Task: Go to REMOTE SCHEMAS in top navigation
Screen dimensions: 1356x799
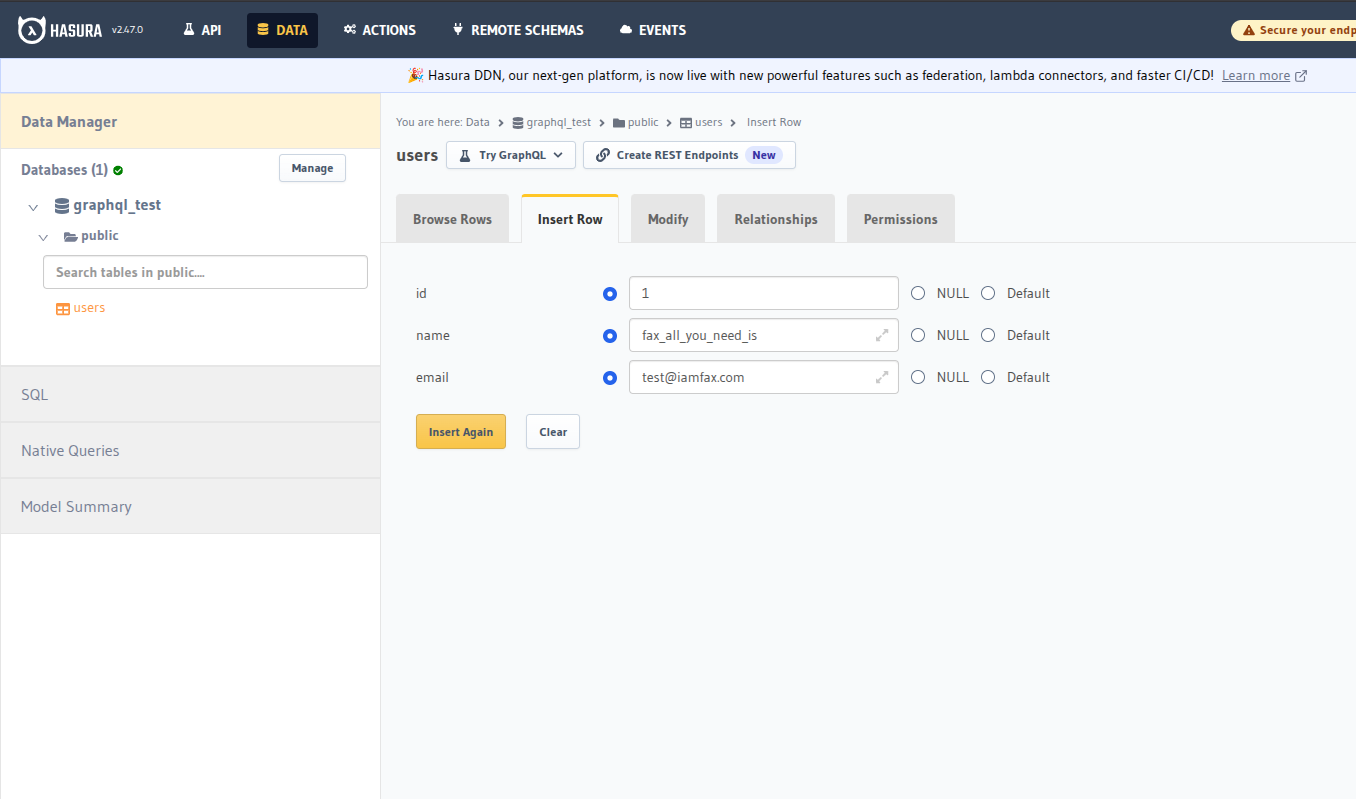Action: pos(518,30)
